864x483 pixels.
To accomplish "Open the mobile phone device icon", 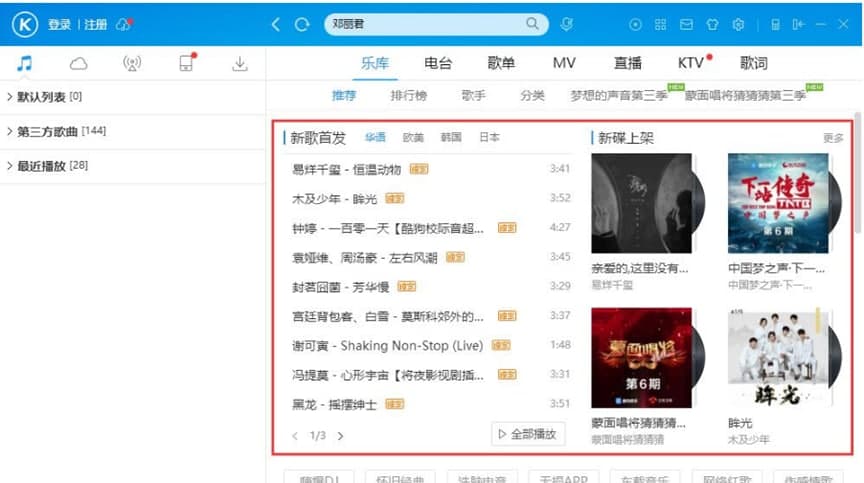I will pos(186,64).
